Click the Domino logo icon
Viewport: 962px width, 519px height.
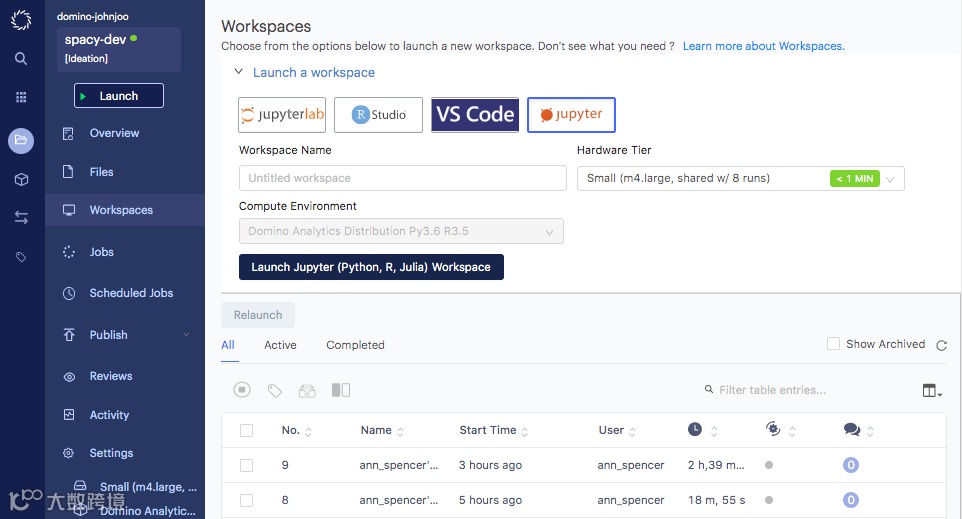pos(21,20)
